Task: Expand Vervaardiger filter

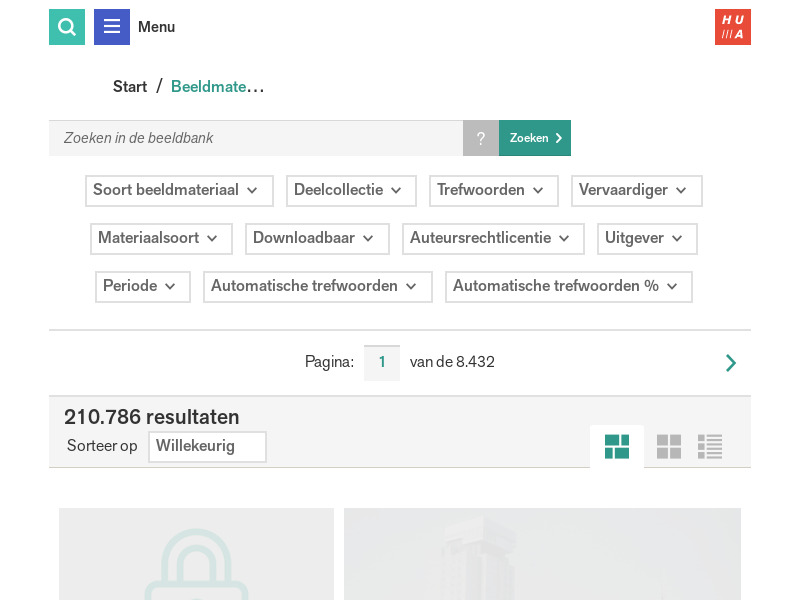Action: click(637, 191)
